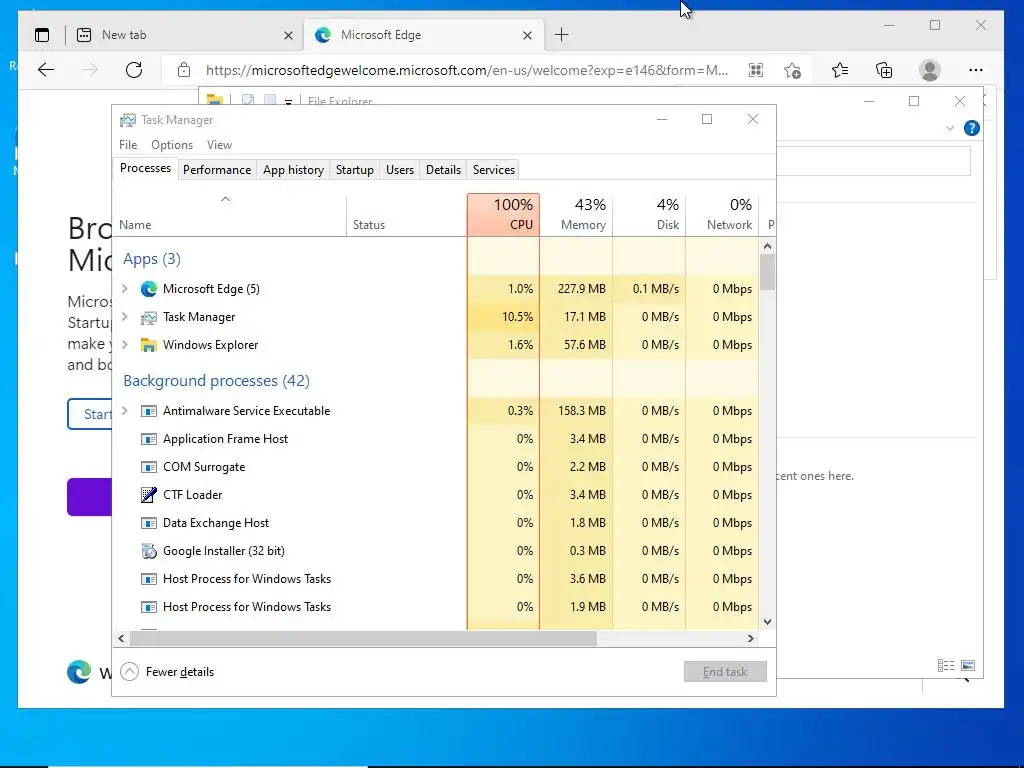Click the QR code apps icon in address bar
This screenshot has width=1024, height=768.
[x=756, y=70]
